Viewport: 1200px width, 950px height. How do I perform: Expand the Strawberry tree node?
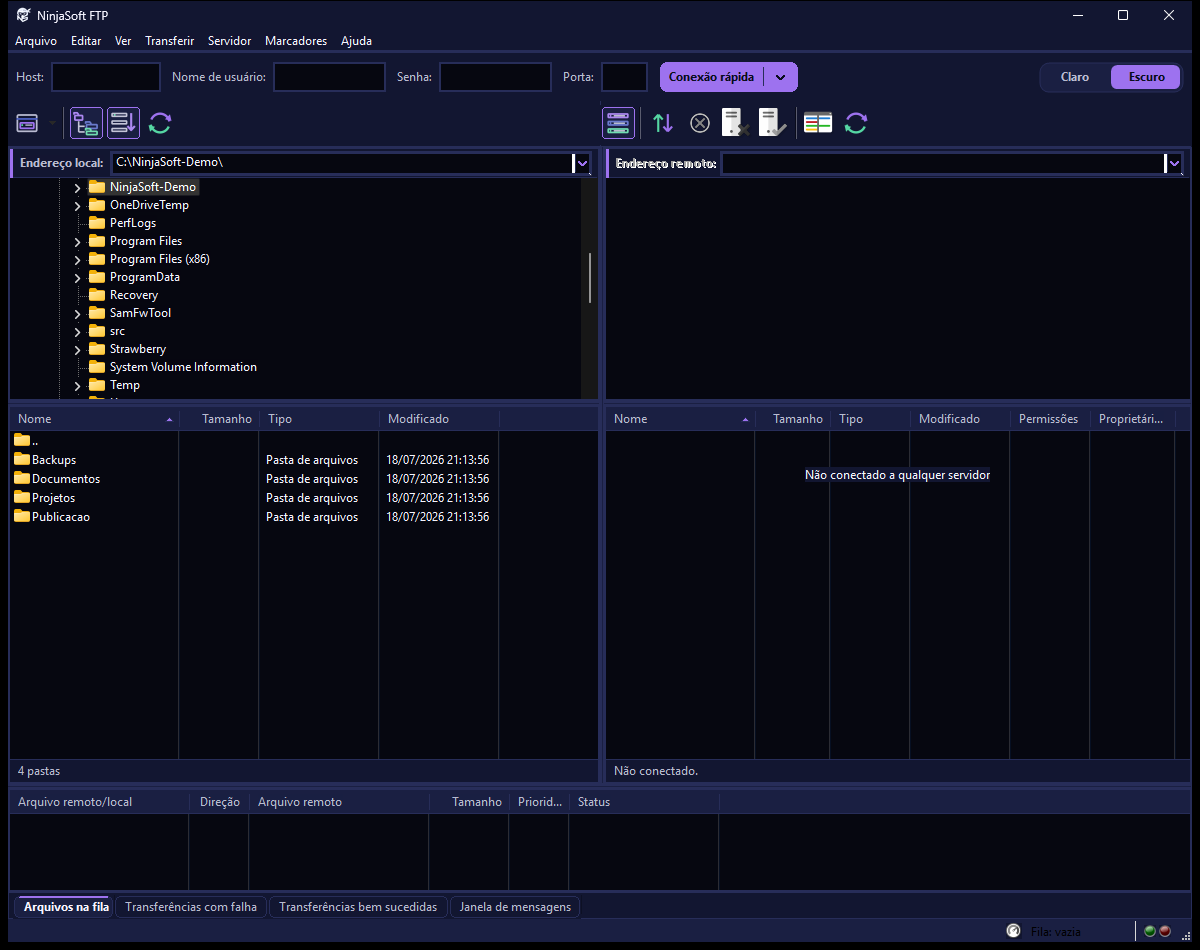pyautogui.click(x=77, y=349)
